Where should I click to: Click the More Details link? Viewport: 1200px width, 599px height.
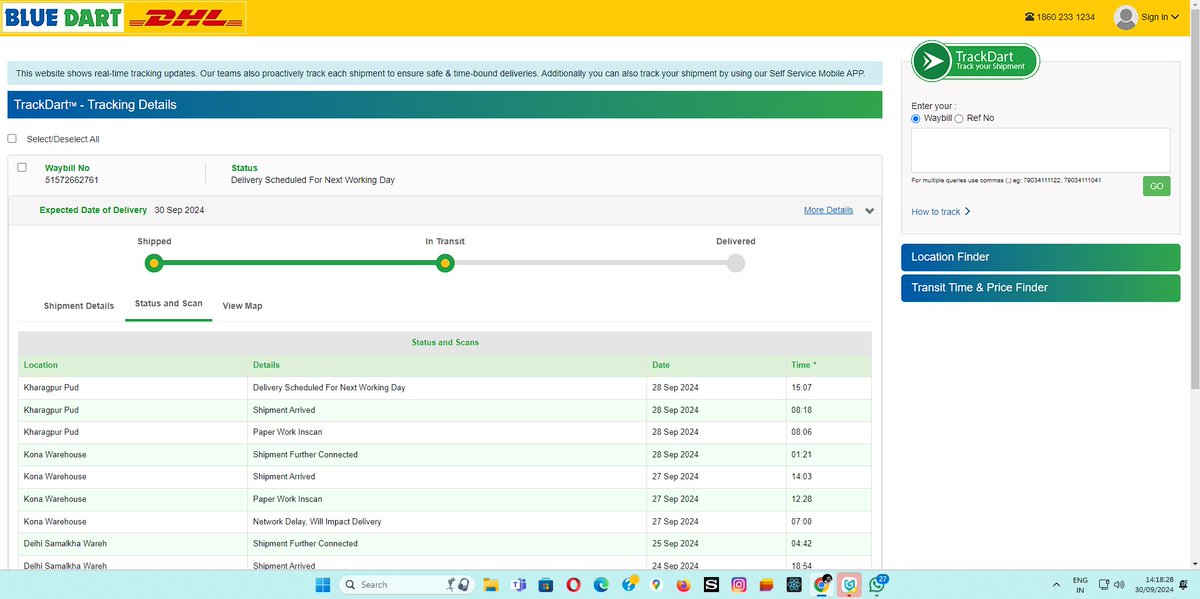tap(829, 210)
